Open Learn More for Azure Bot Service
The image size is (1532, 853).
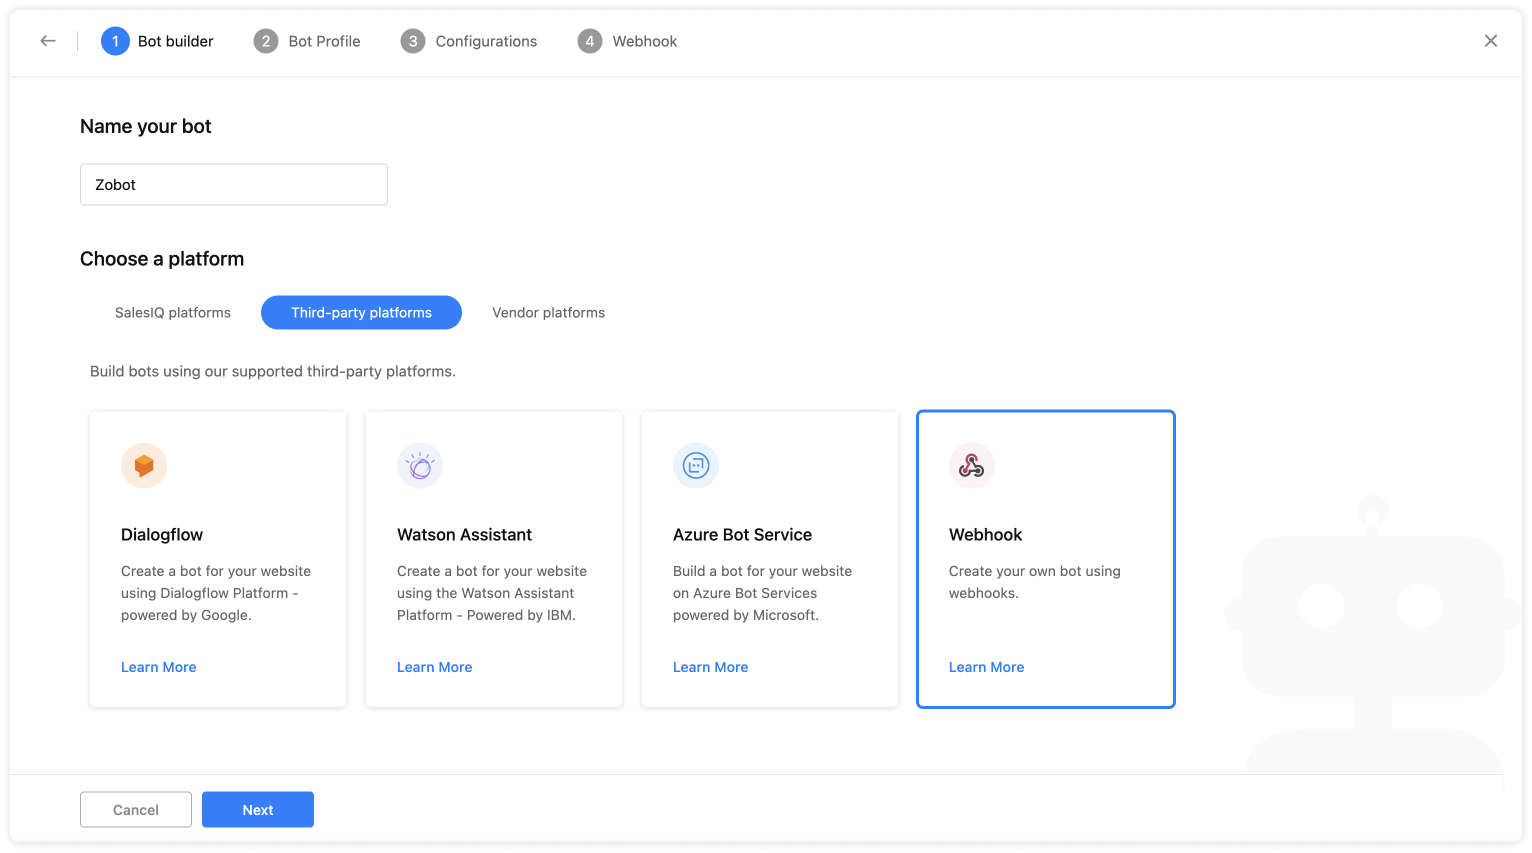pyautogui.click(x=711, y=667)
